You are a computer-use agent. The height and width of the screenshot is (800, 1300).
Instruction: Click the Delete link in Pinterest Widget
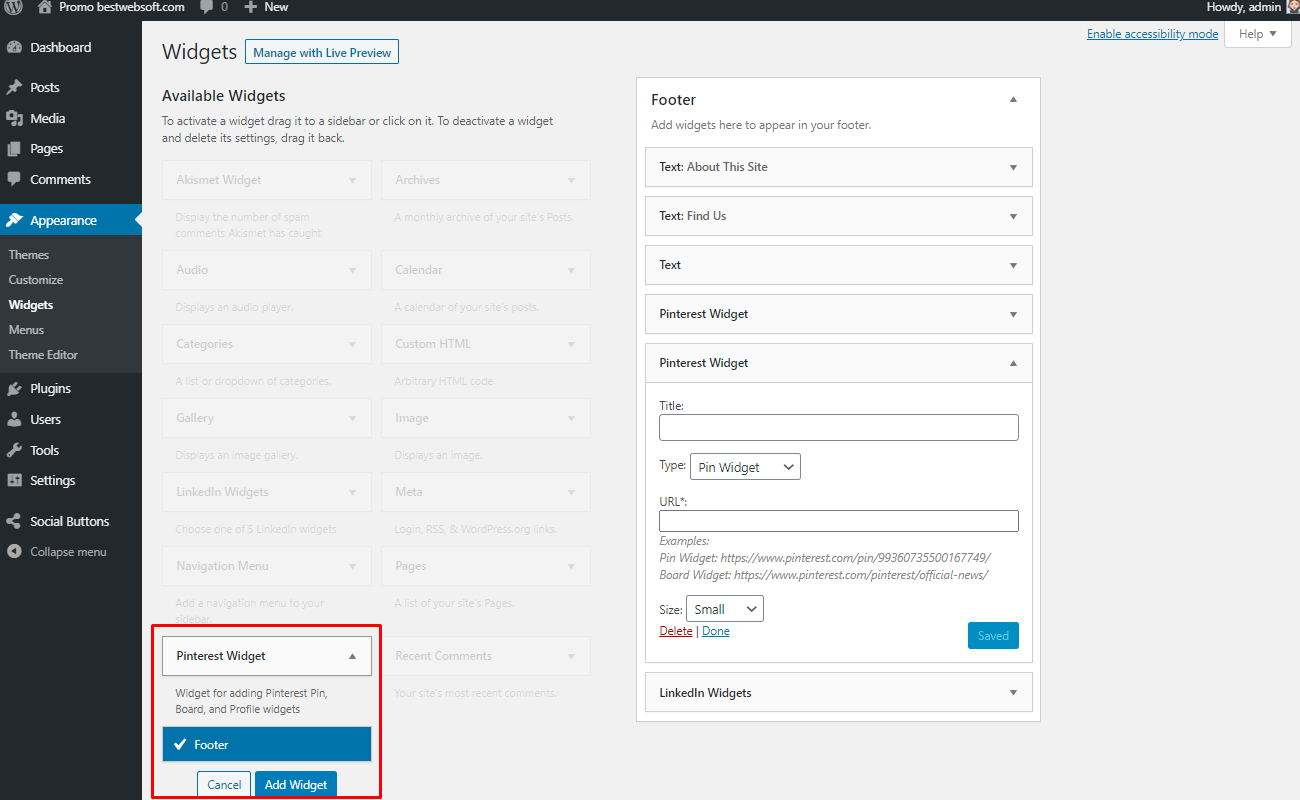(676, 632)
